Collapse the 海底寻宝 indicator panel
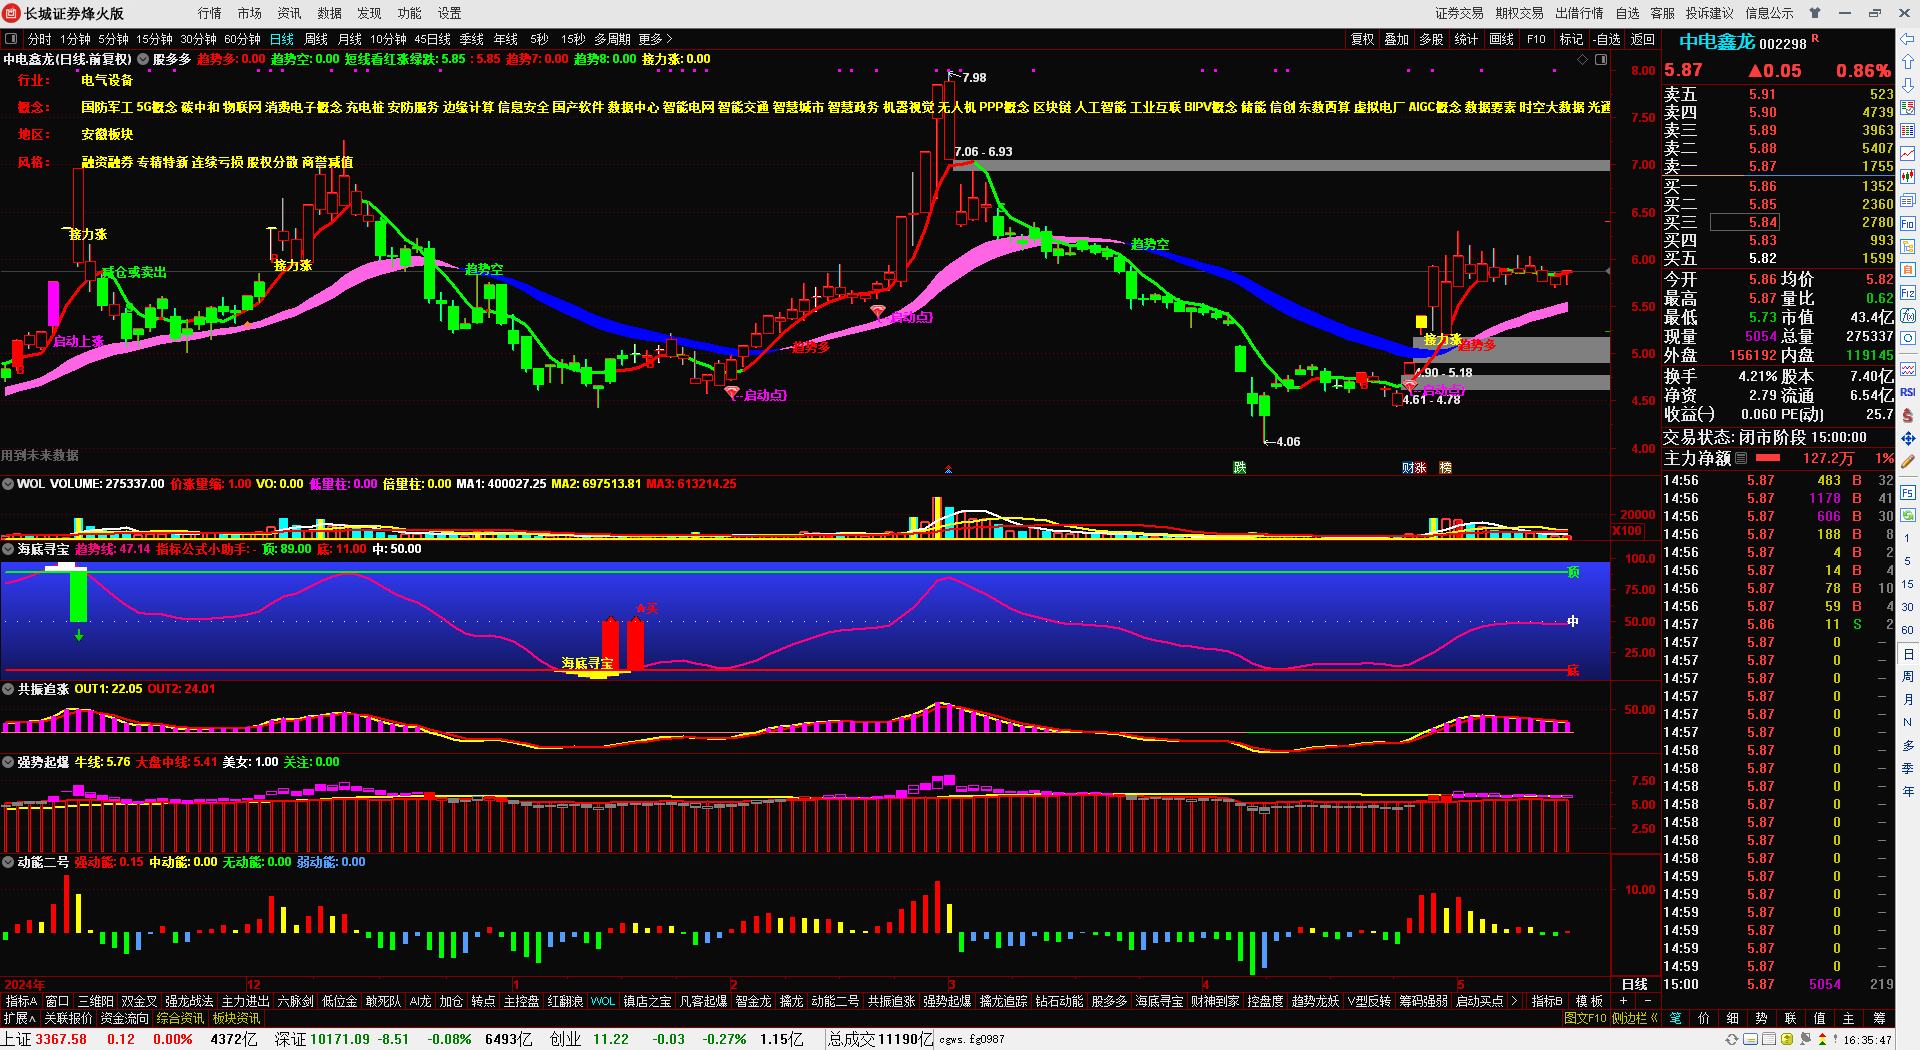The image size is (1920, 1050). 8,549
